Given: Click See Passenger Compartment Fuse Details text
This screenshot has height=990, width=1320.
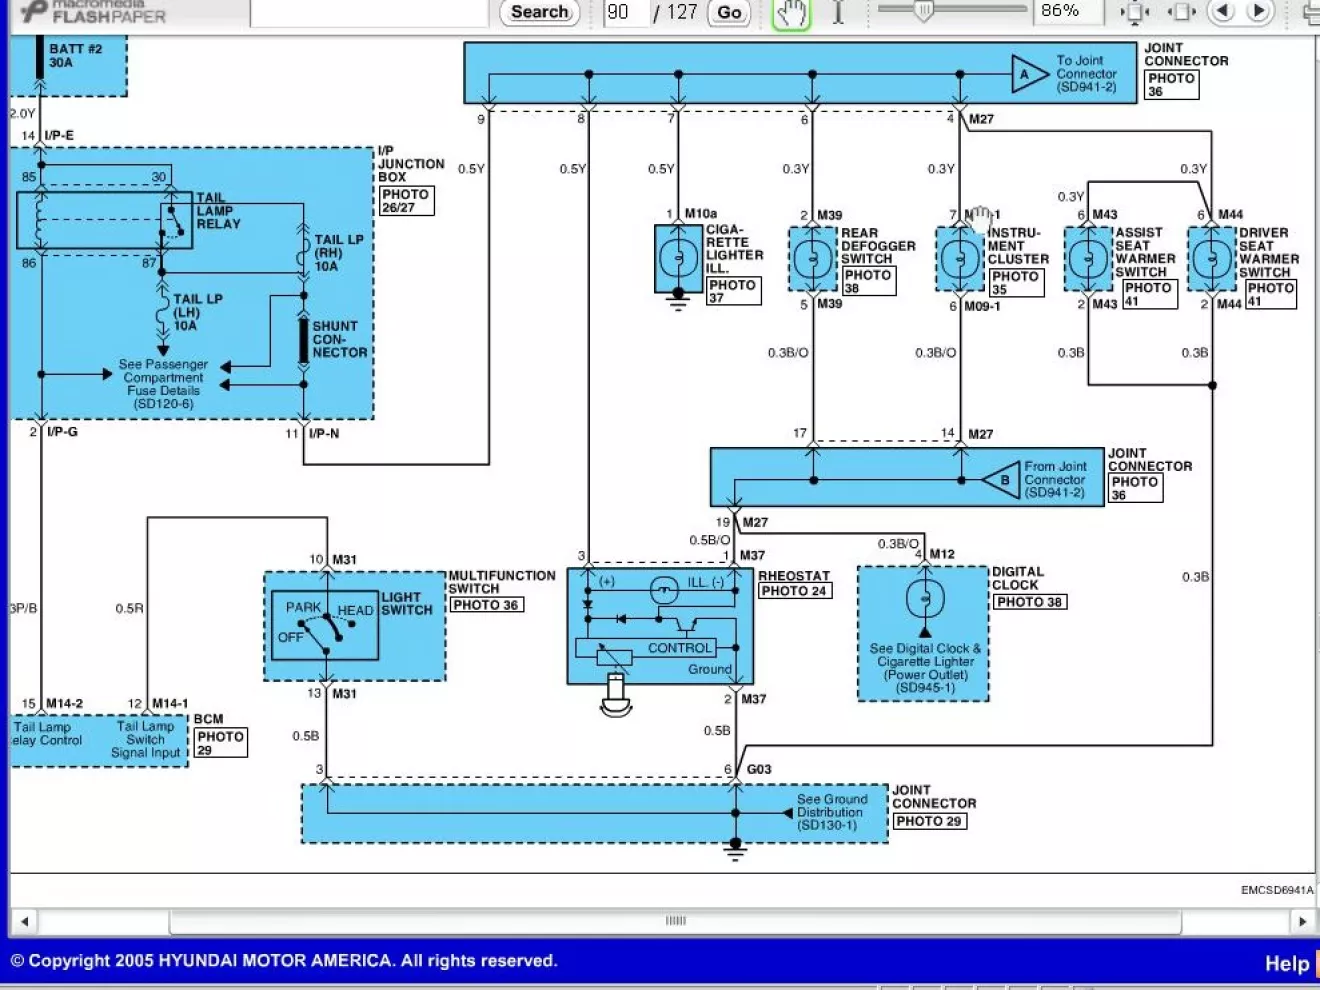Looking at the screenshot, I should pyautogui.click(x=163, y=384).
